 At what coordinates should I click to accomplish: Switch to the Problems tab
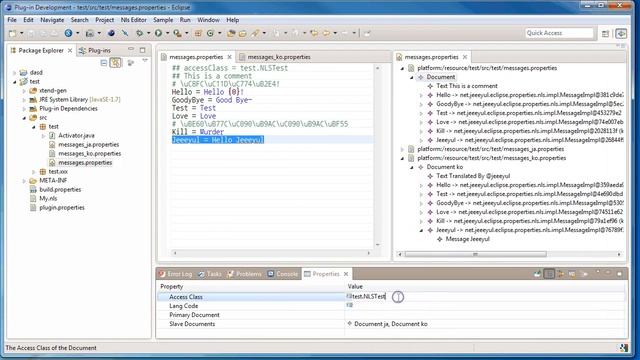point(244,274)
